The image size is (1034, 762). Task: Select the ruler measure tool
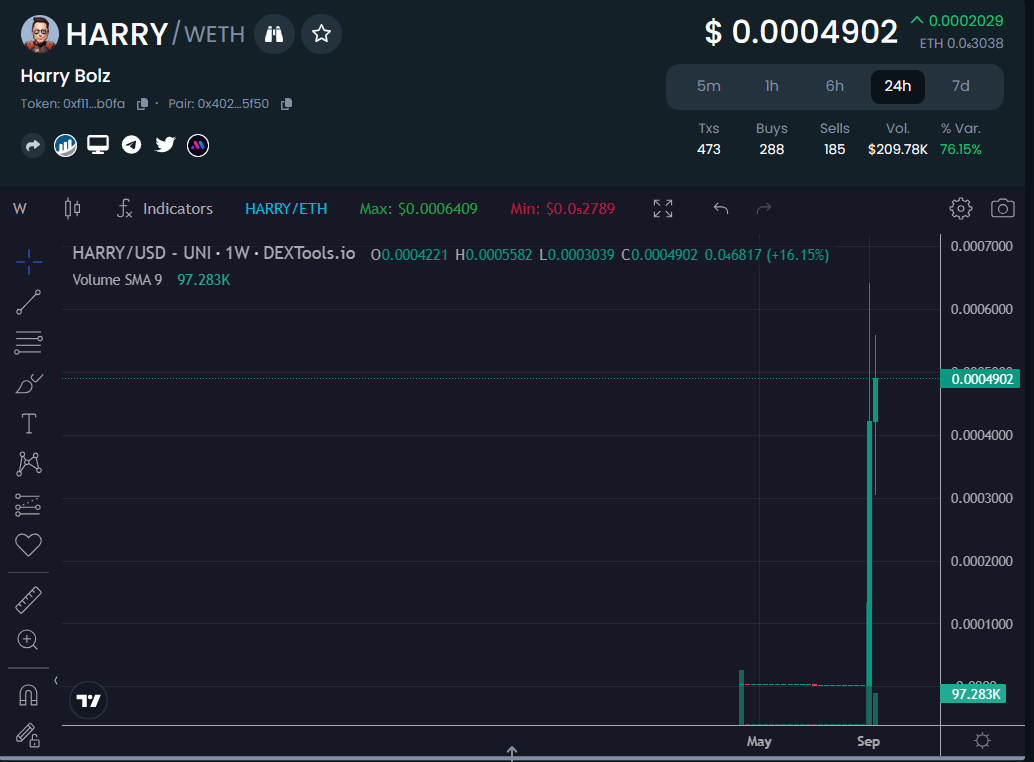[x=28, y=598]
